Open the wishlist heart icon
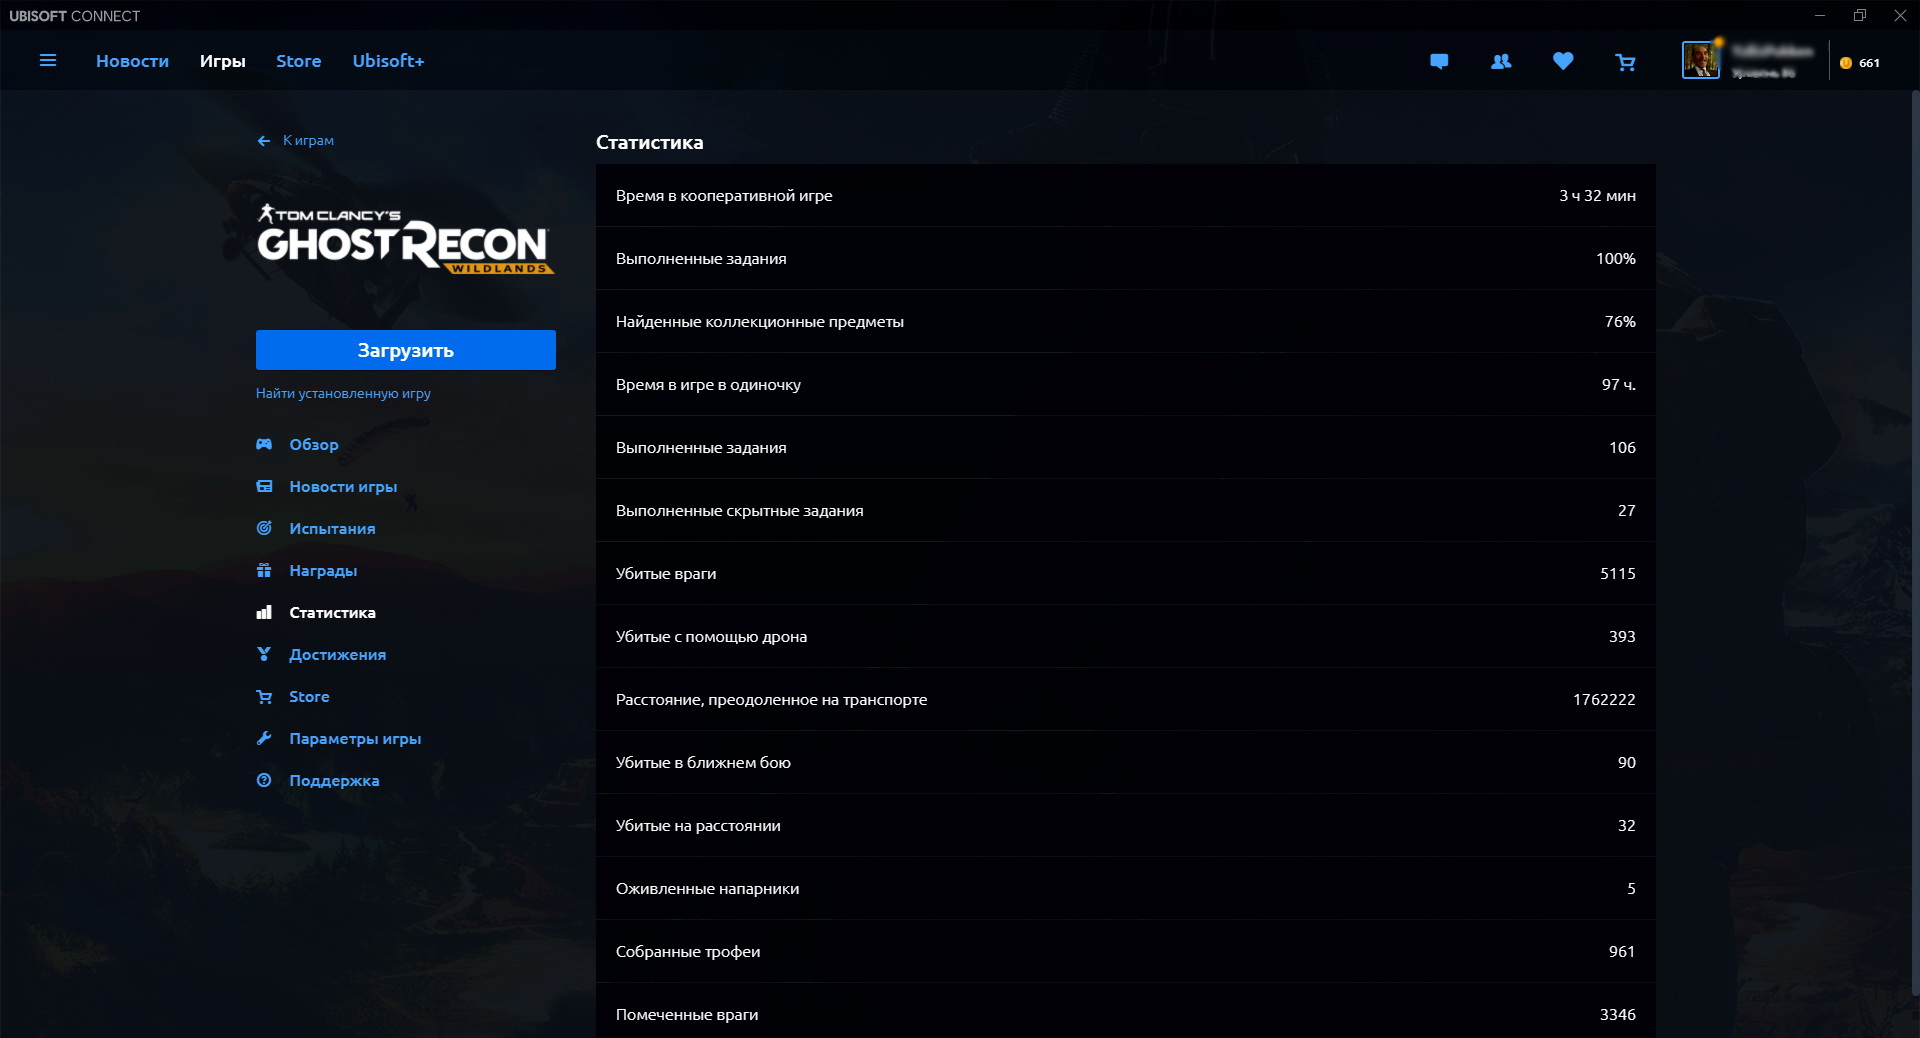The width and height of the screenshot is (1920, 1038). click(x=1563, y=61)
